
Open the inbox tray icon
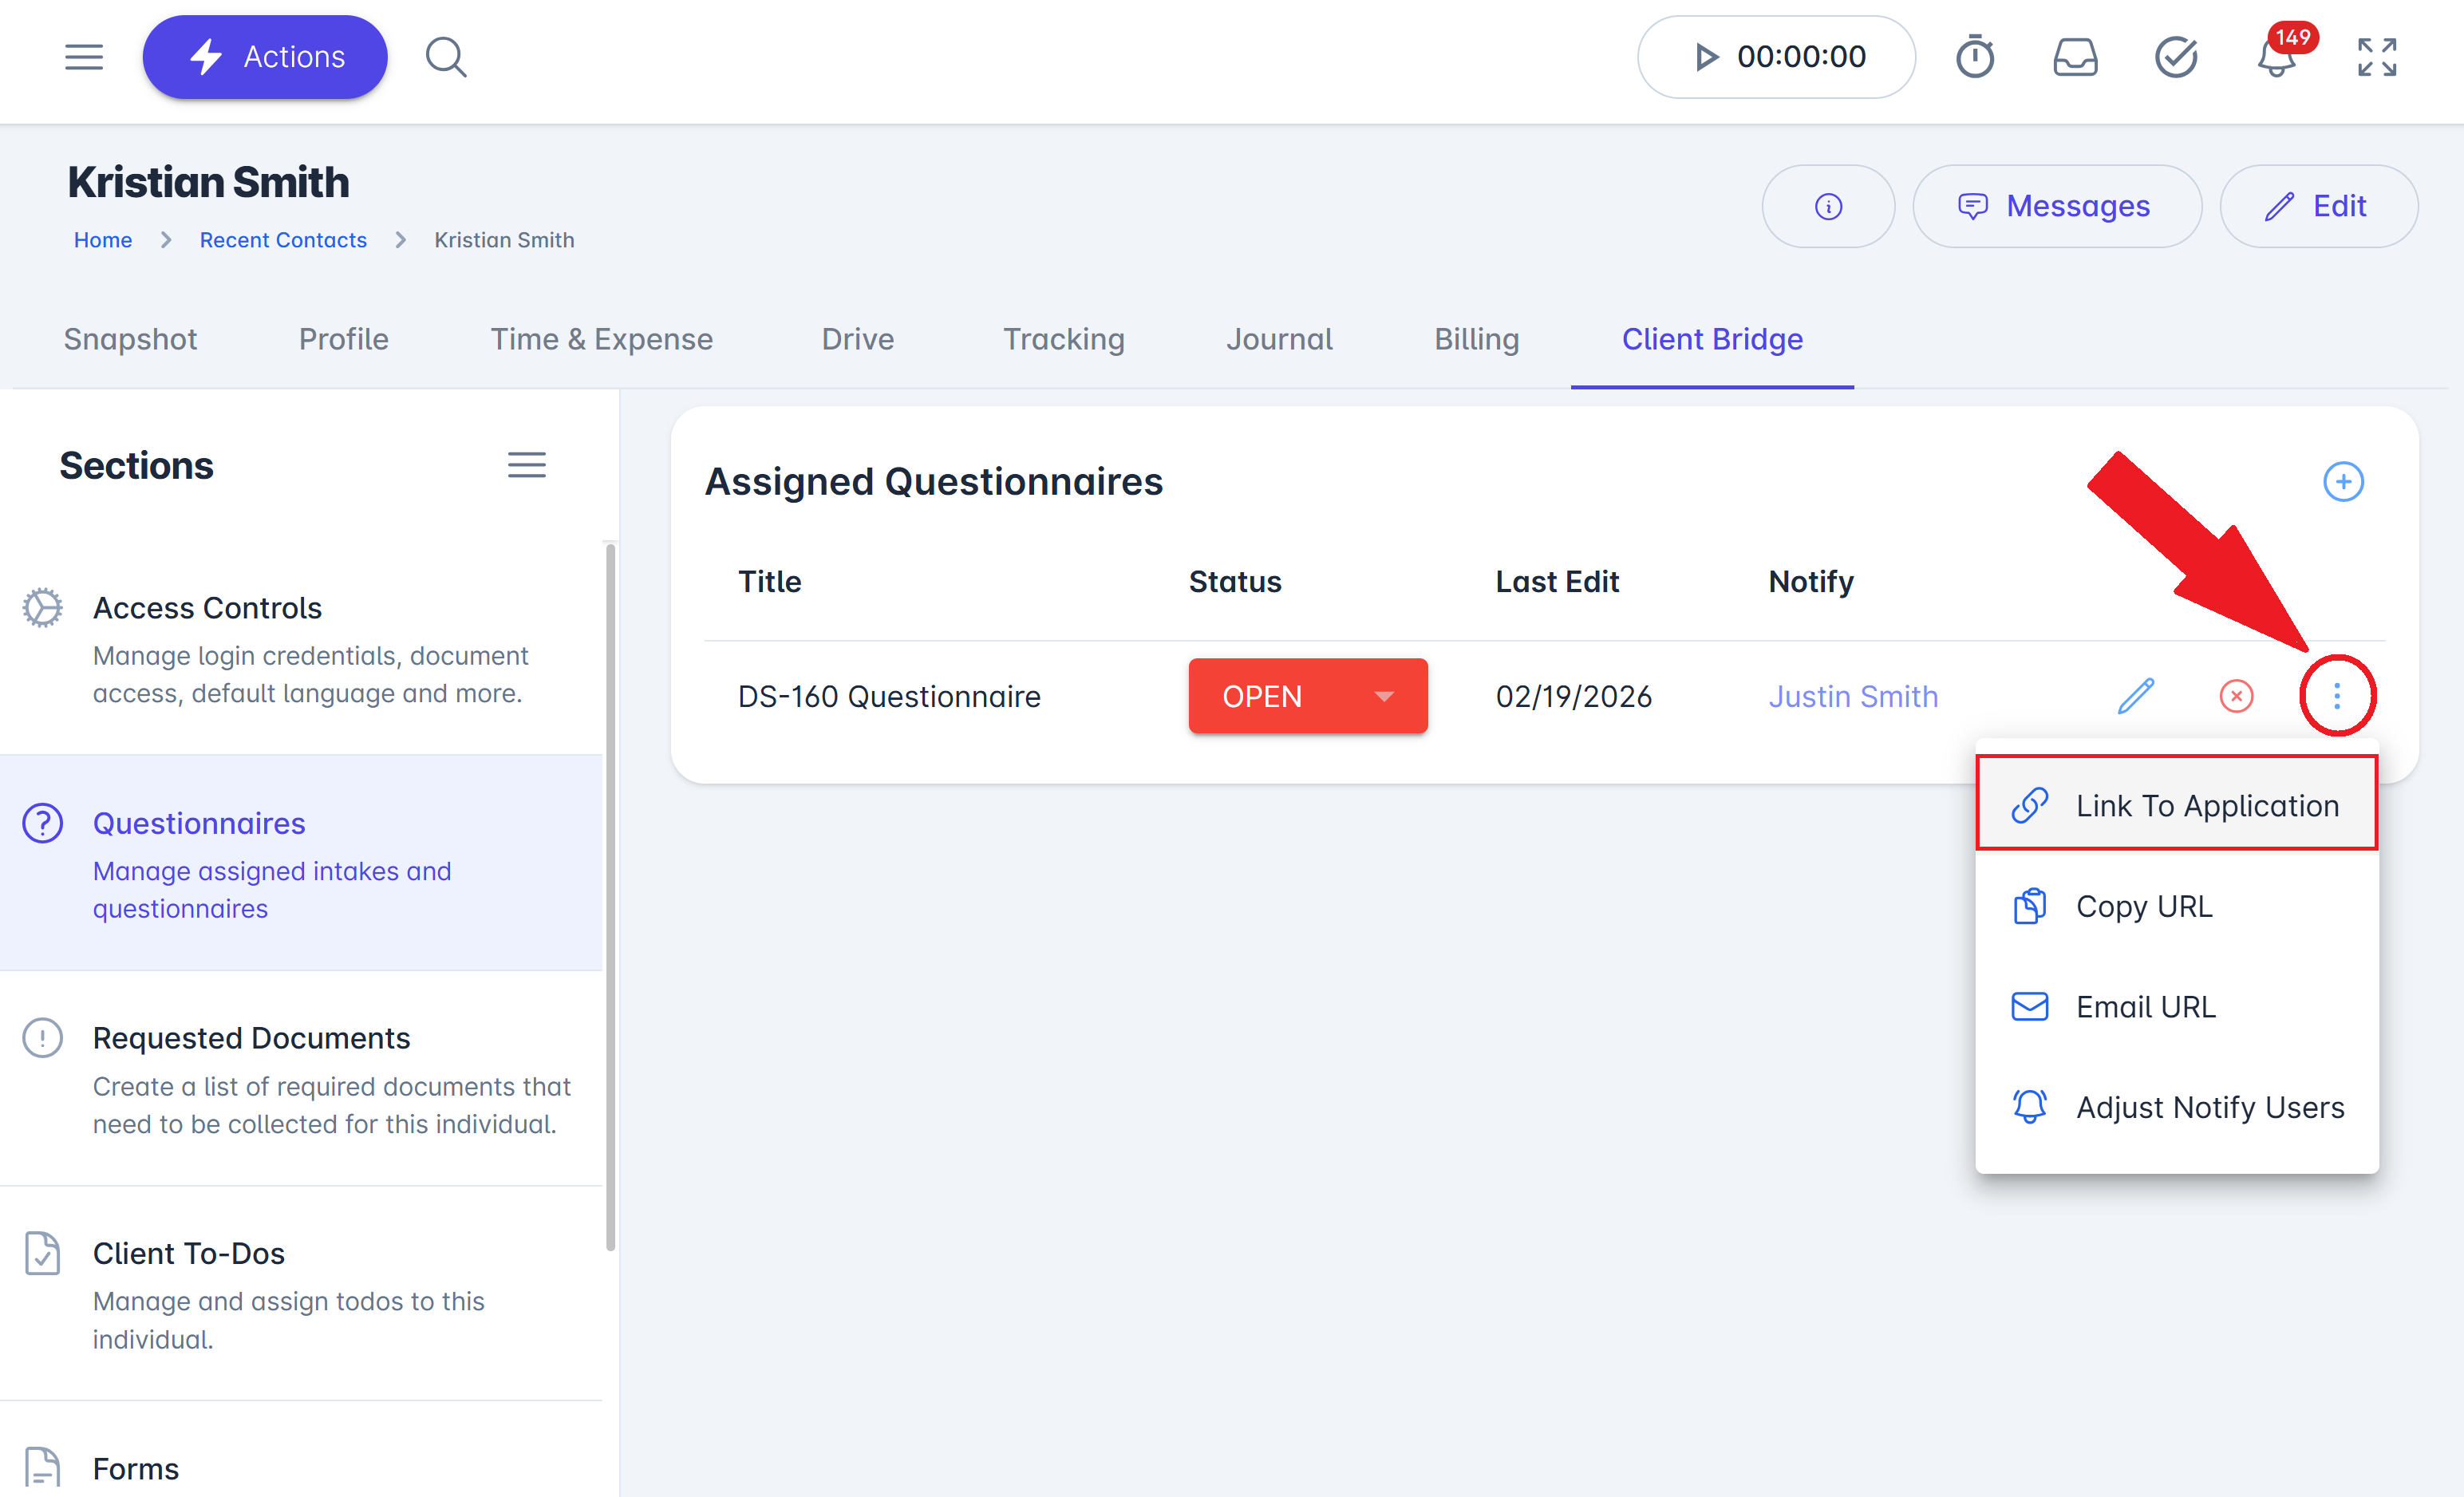pyautogui.click(x=2075, y=57)
